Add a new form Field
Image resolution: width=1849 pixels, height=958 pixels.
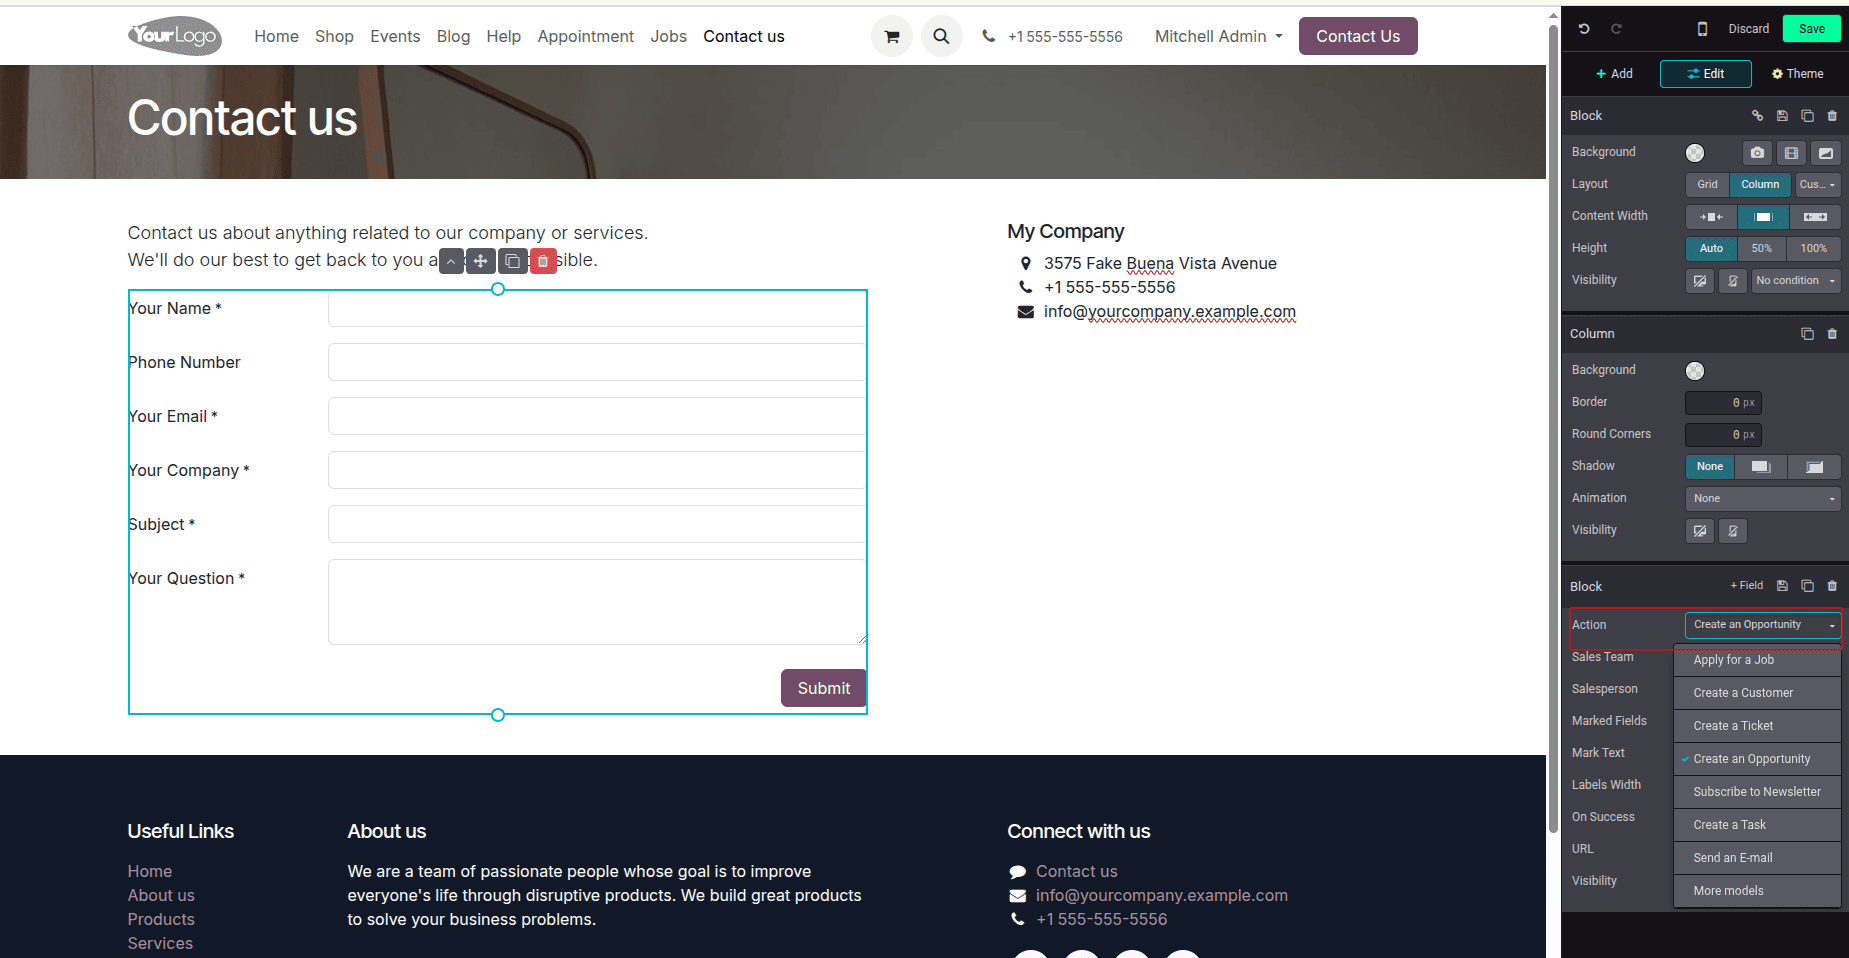1747,586
